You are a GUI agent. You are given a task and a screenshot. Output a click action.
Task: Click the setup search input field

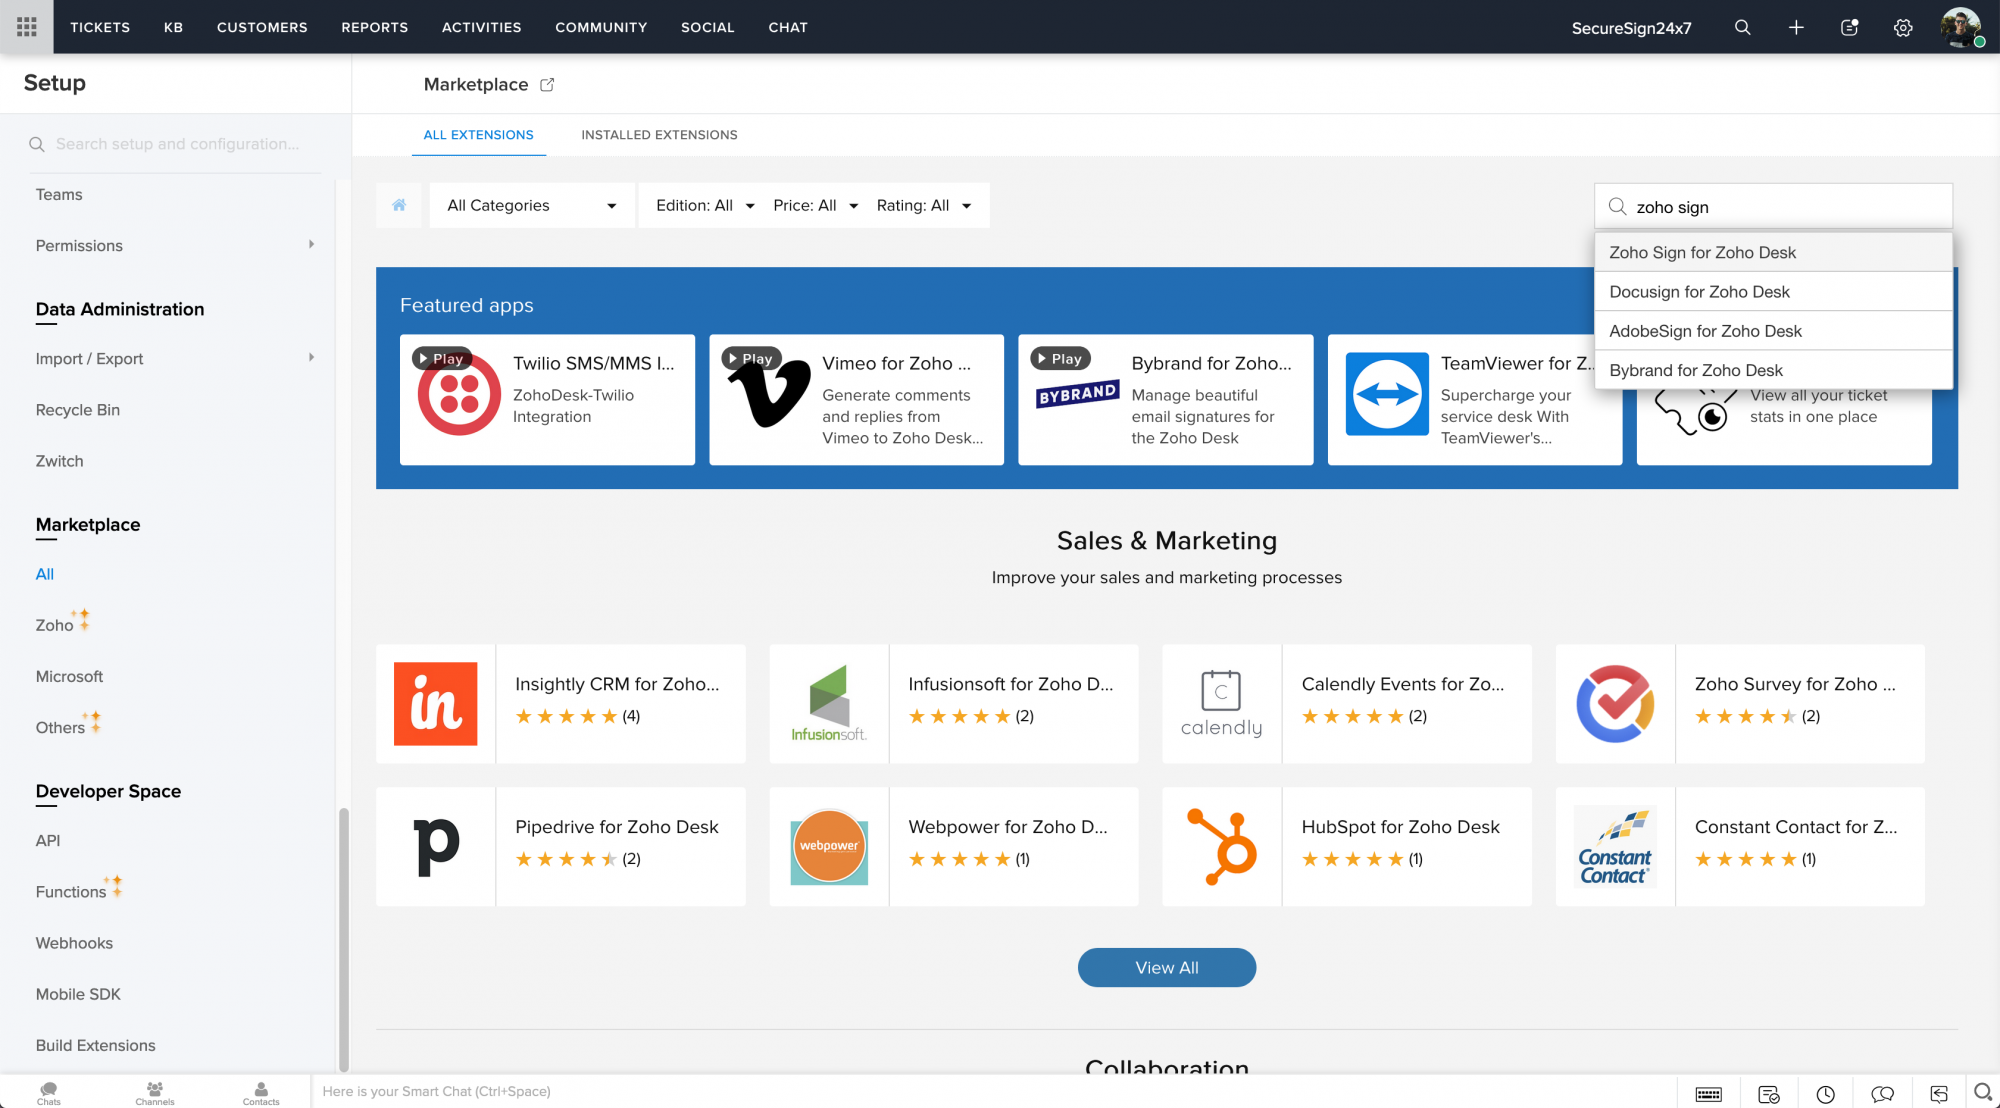(177, 144)
